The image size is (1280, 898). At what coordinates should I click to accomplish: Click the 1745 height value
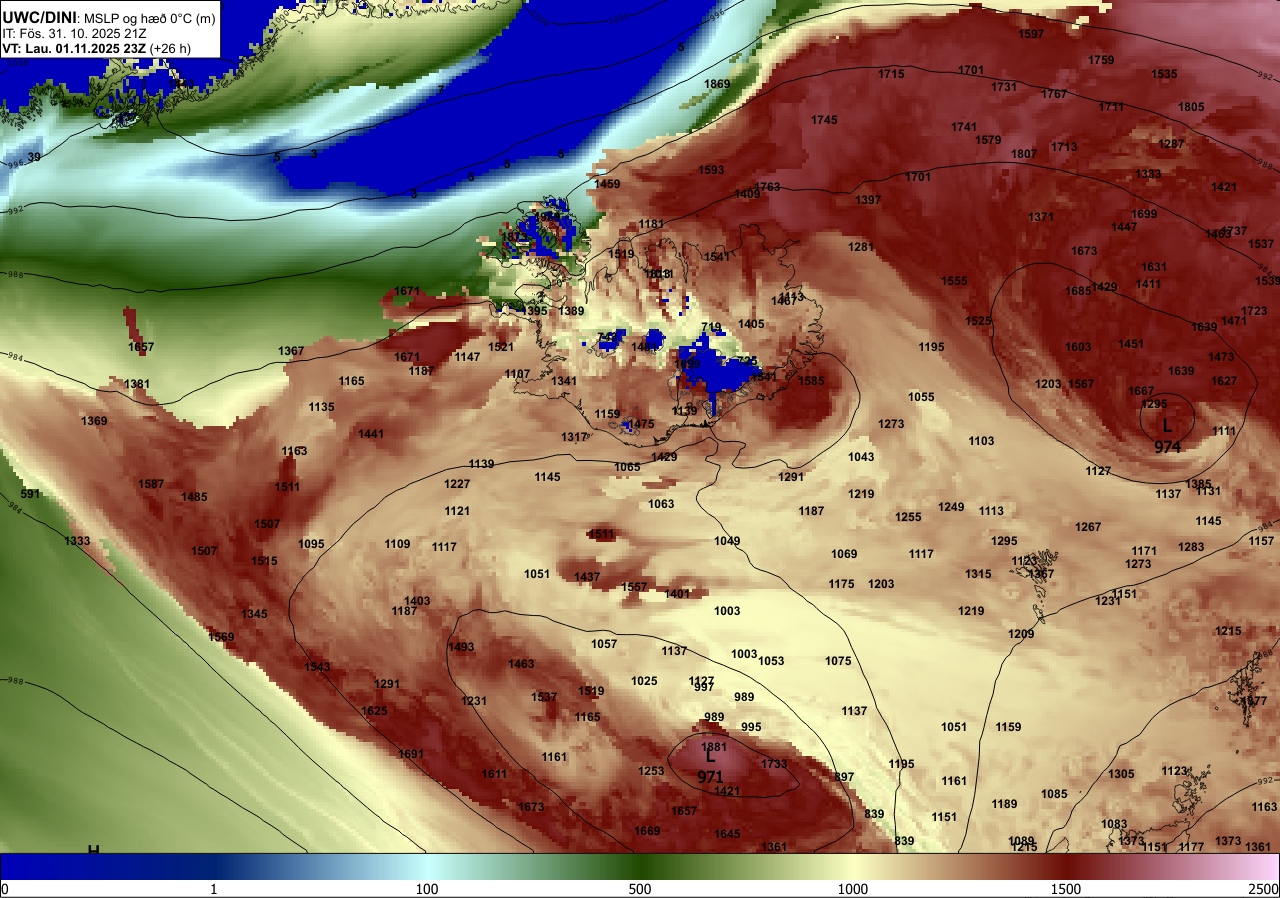coord(824,120)
